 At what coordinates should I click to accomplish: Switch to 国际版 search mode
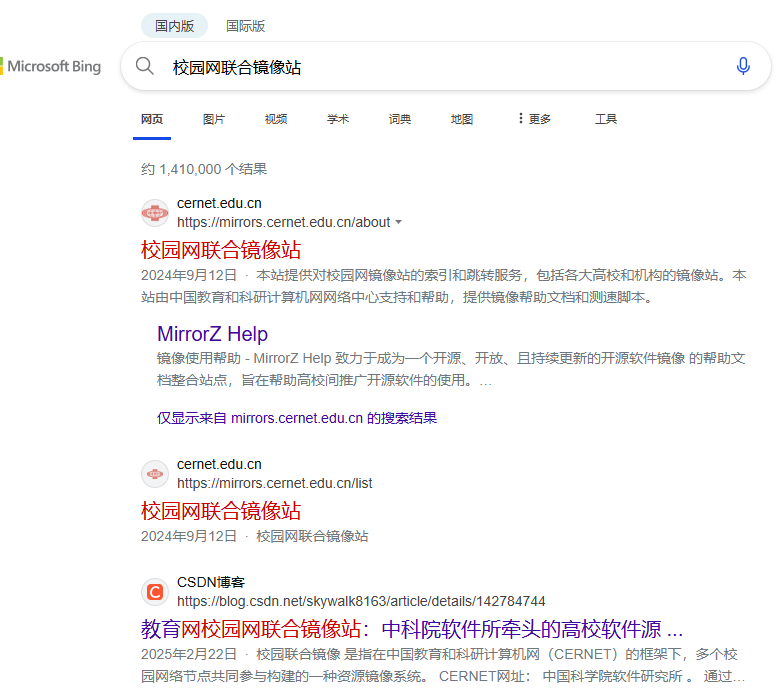point(245,26)
